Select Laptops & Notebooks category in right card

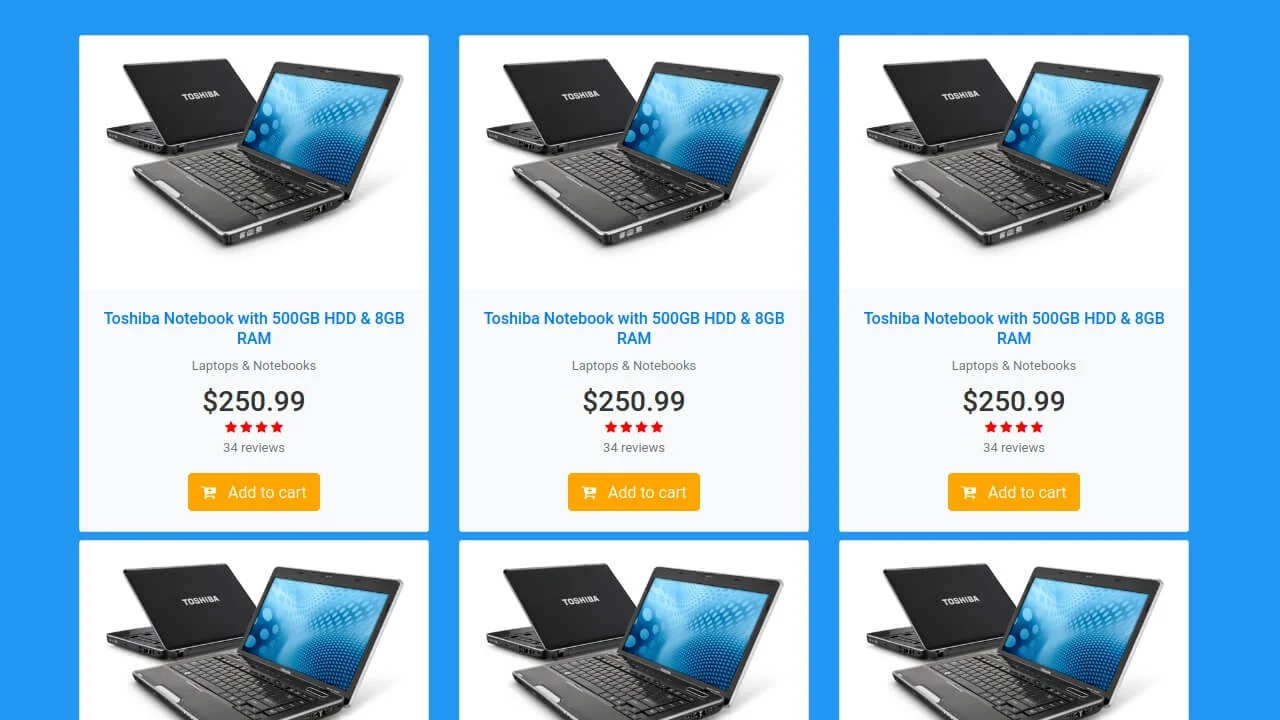[x=1014, y=366]
